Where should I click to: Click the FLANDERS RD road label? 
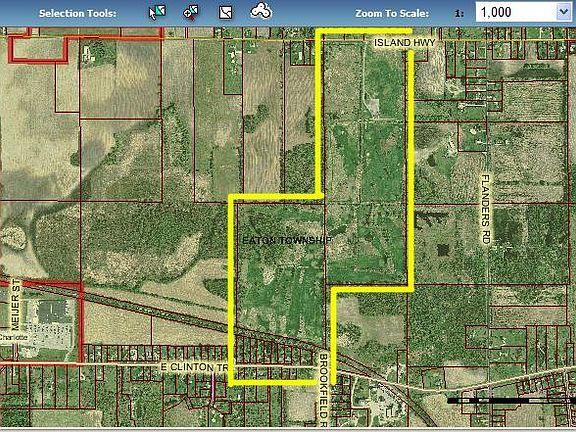tap(486, 209)
